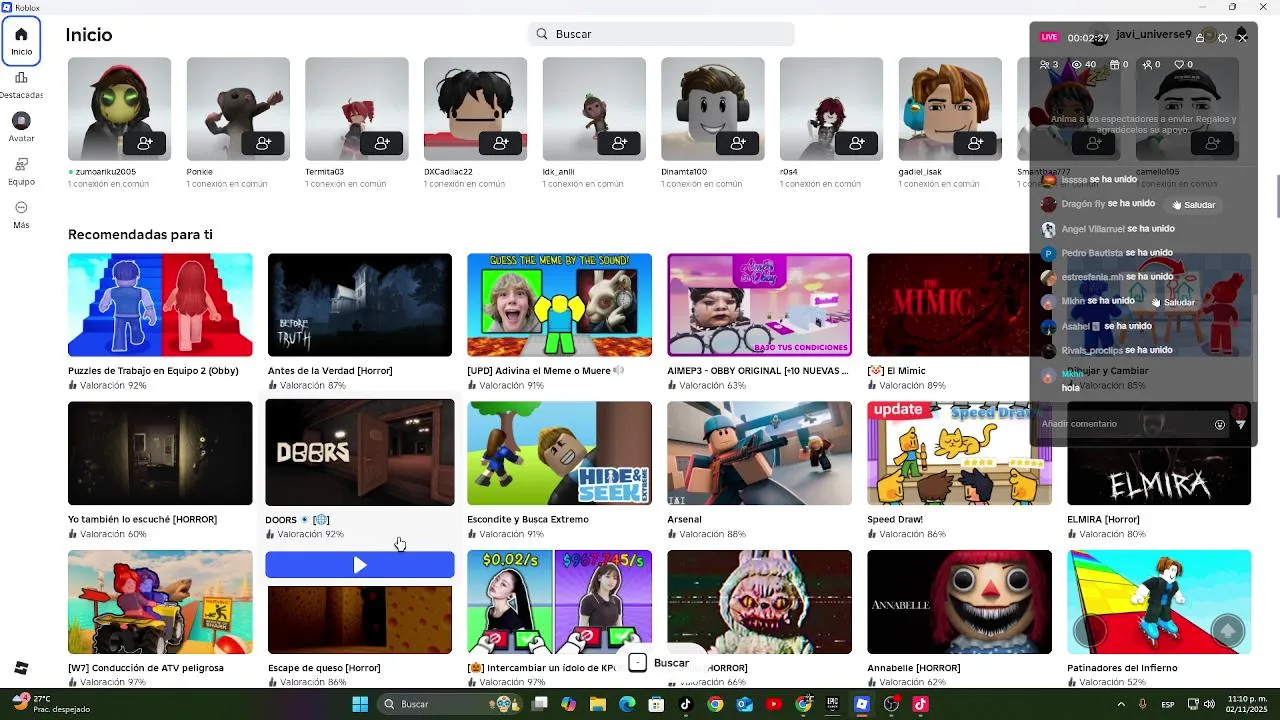Click 'Valoración 88%' under Arsenal
Screen dimensions: 1280x720
pyautogui.click(x=712, y=534)
